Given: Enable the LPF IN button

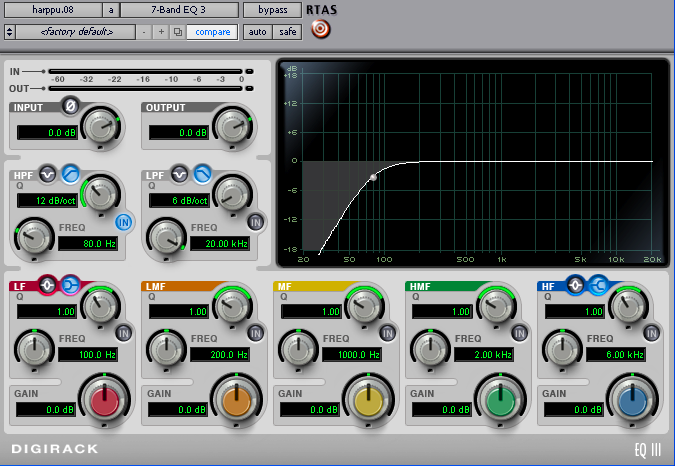Looking at the screenshot, I should (256, 222).
